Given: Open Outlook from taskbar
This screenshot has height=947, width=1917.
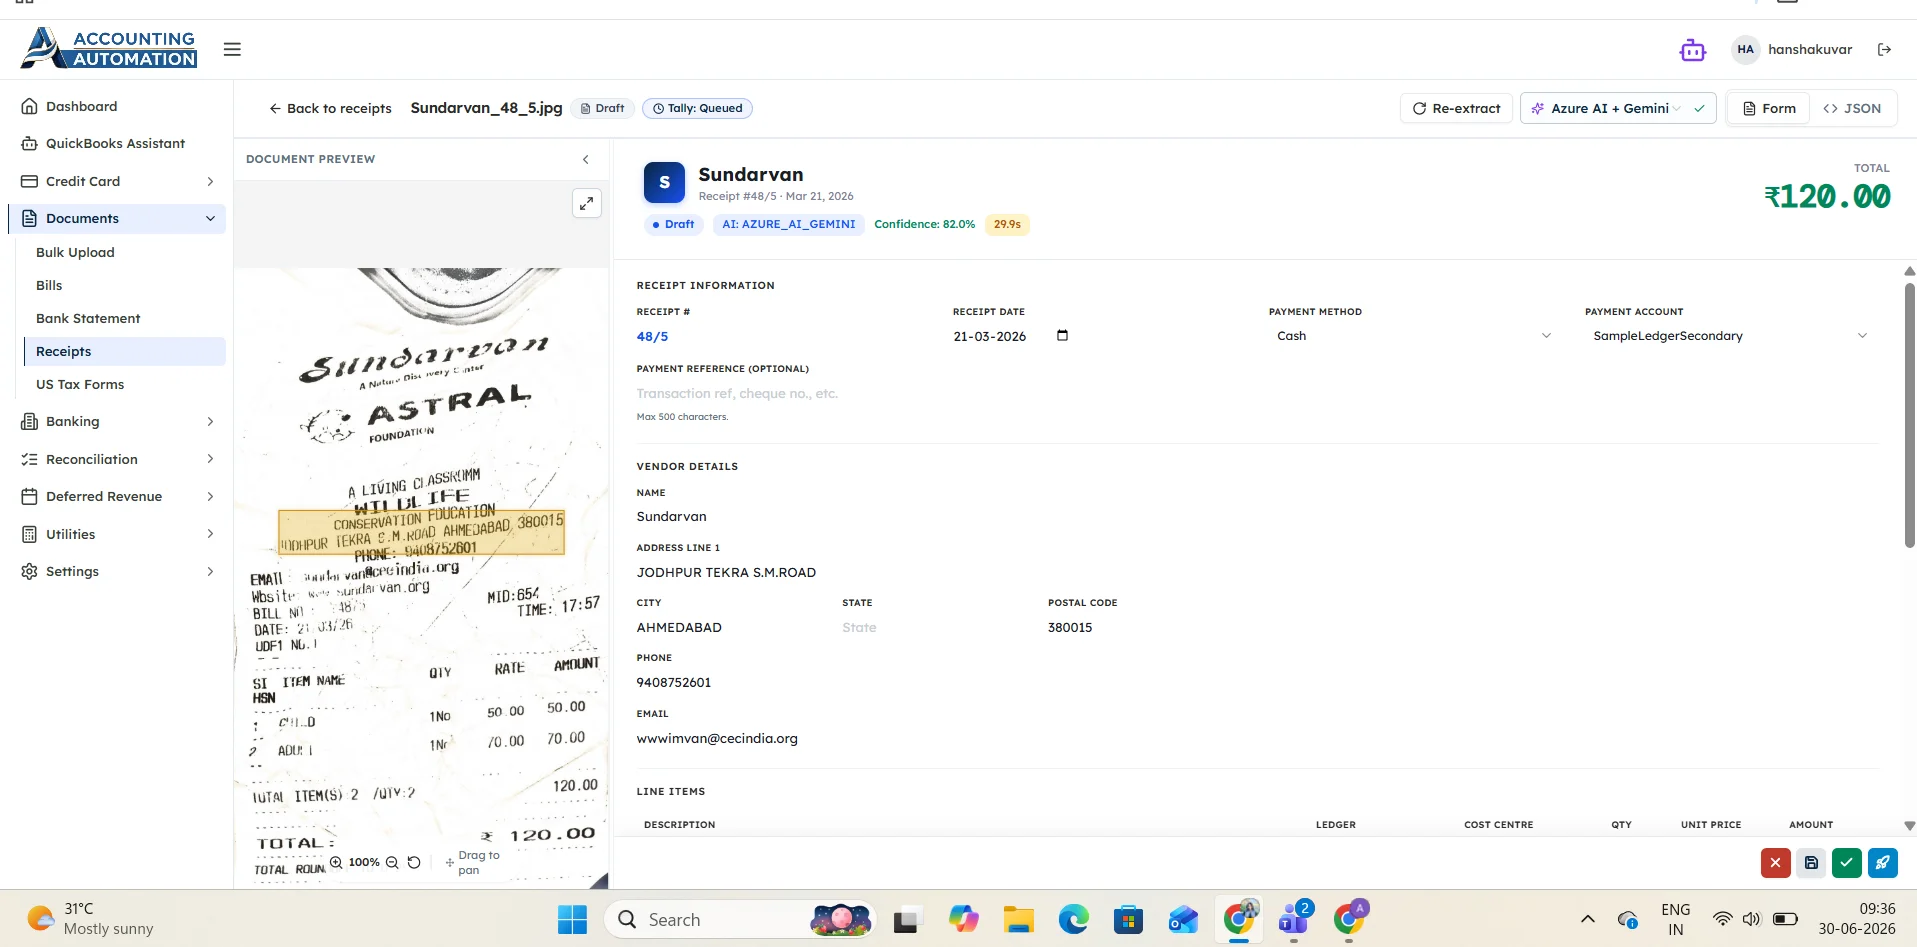Looking at the screenshot, I should pyautogui.click(x=1183, y=920).
